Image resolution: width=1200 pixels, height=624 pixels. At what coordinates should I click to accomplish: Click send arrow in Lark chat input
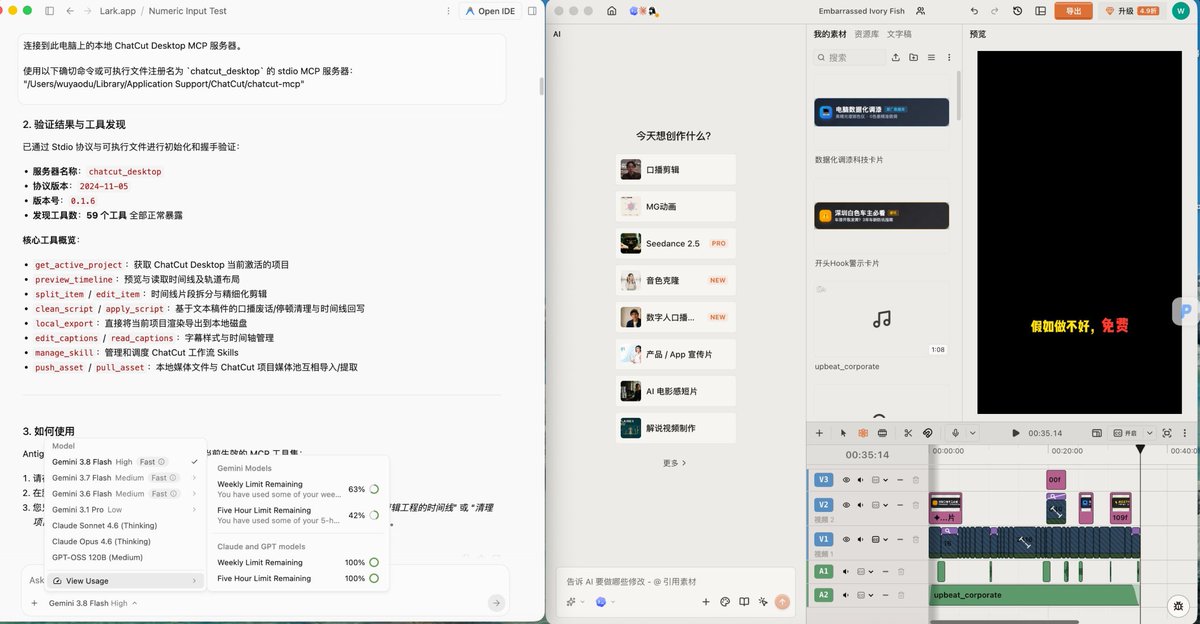pyautogui.click(x=496, y=603)
